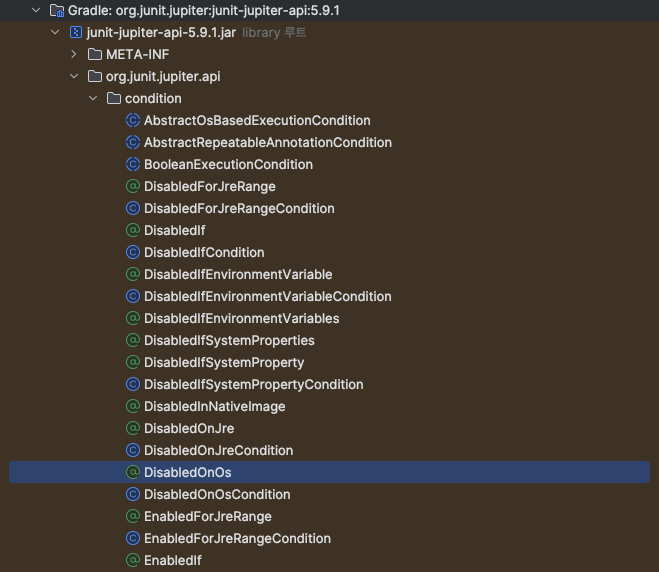Click annotation icon of DisabledForJreRange
This screenshot has height=572, width=659.
[133, 186]
